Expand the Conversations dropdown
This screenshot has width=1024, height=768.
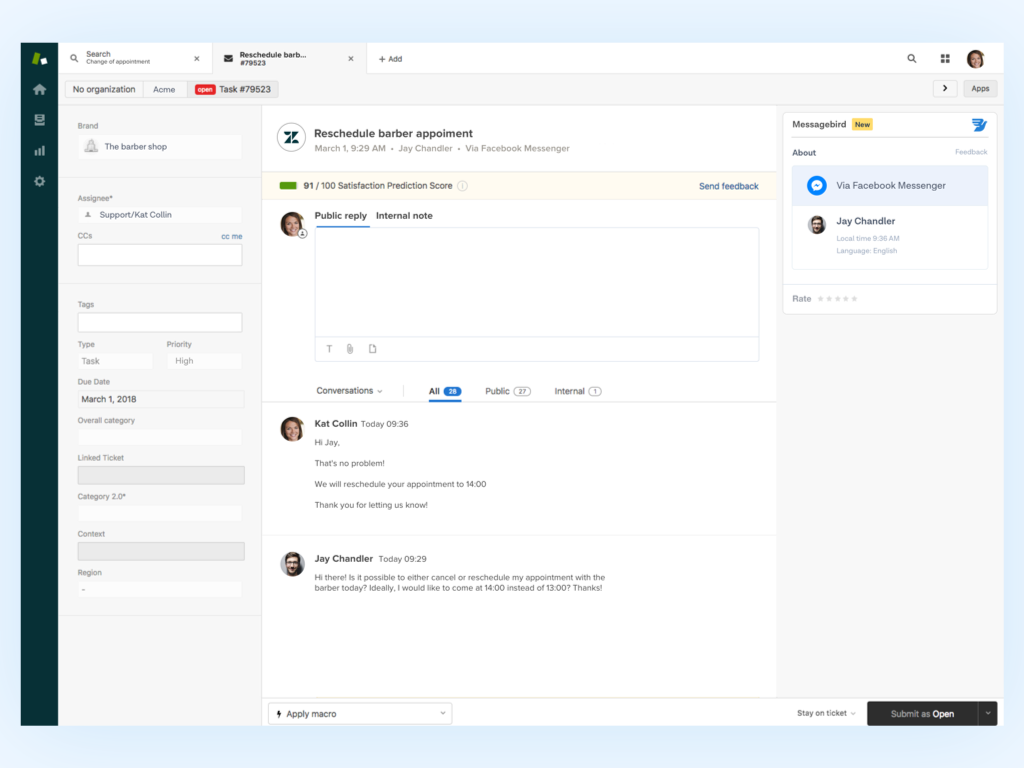pyautogui.click(x=347, y=391)
